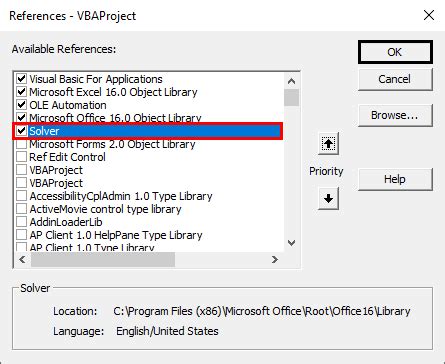Screen dimensions: 445x364
Task: Check ActiveMovie control type library box
Action: 22,209
